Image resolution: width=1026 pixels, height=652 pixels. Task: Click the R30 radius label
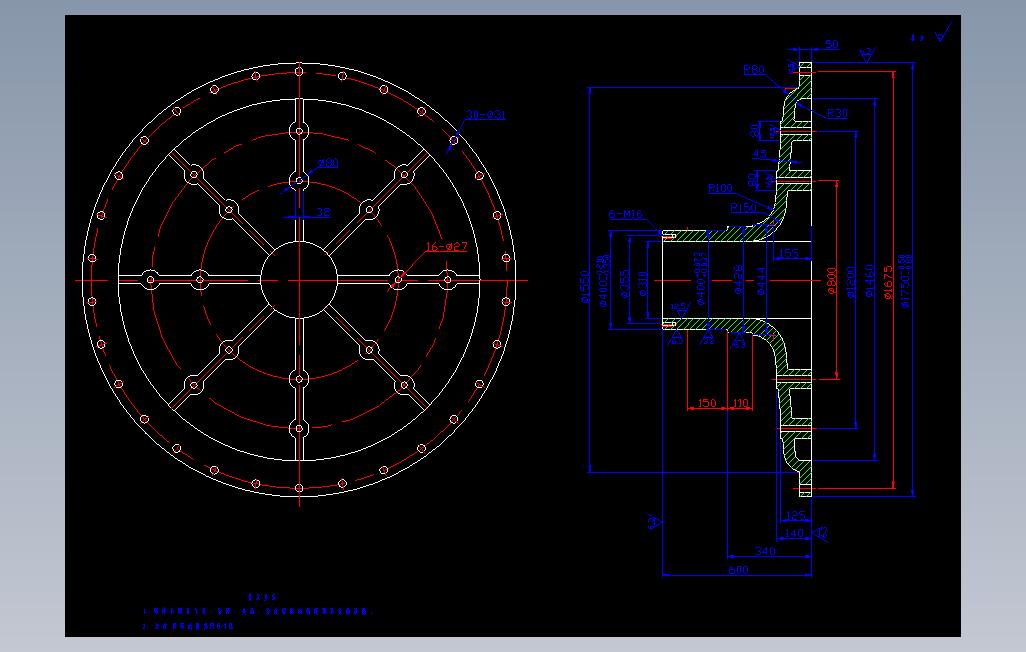pos(837,113)
